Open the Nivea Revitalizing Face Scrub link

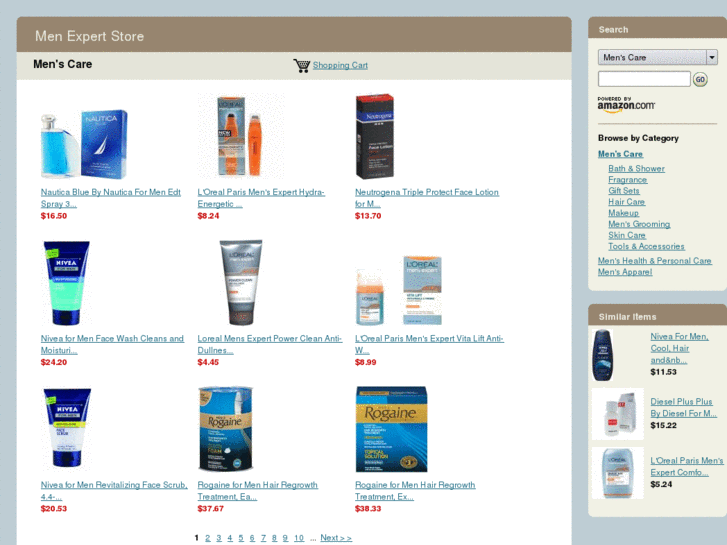[x=114, y=491]
